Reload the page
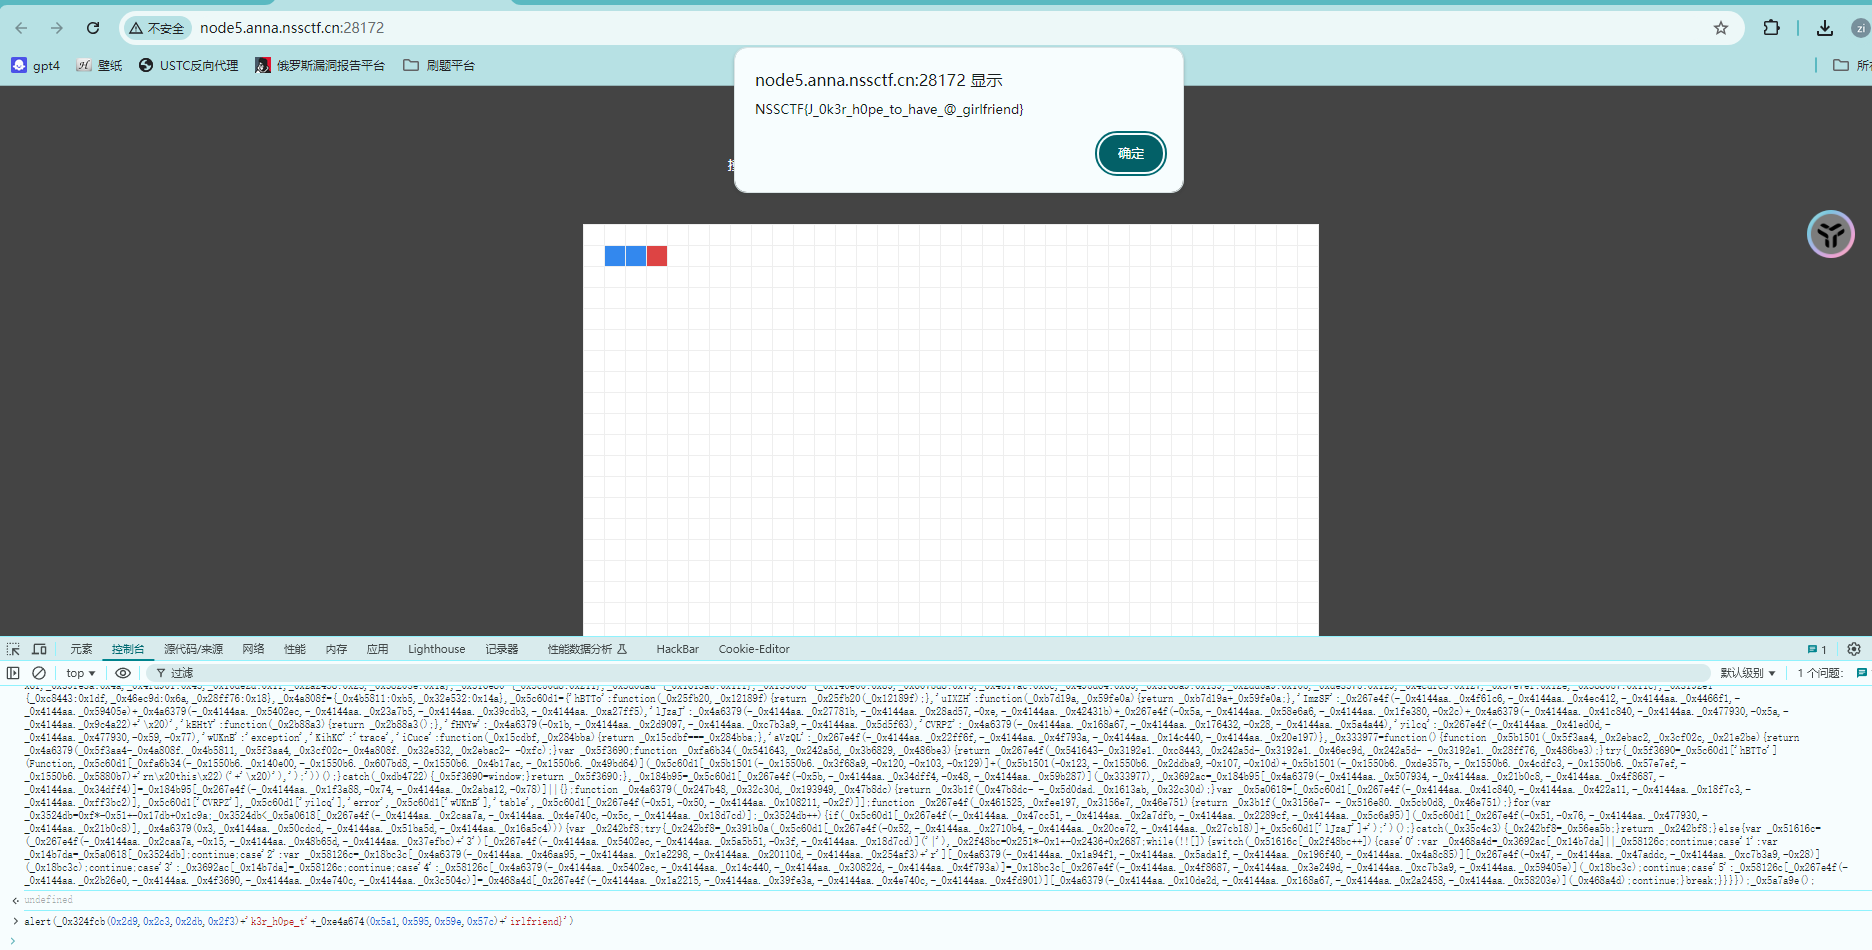The image size is (1872, 950). click(x=93, y=28)
